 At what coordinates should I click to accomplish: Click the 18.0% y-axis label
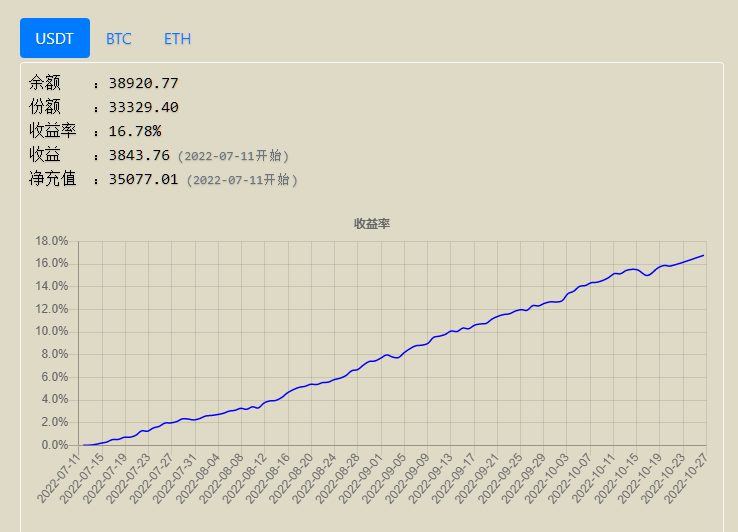pos(52,241)
